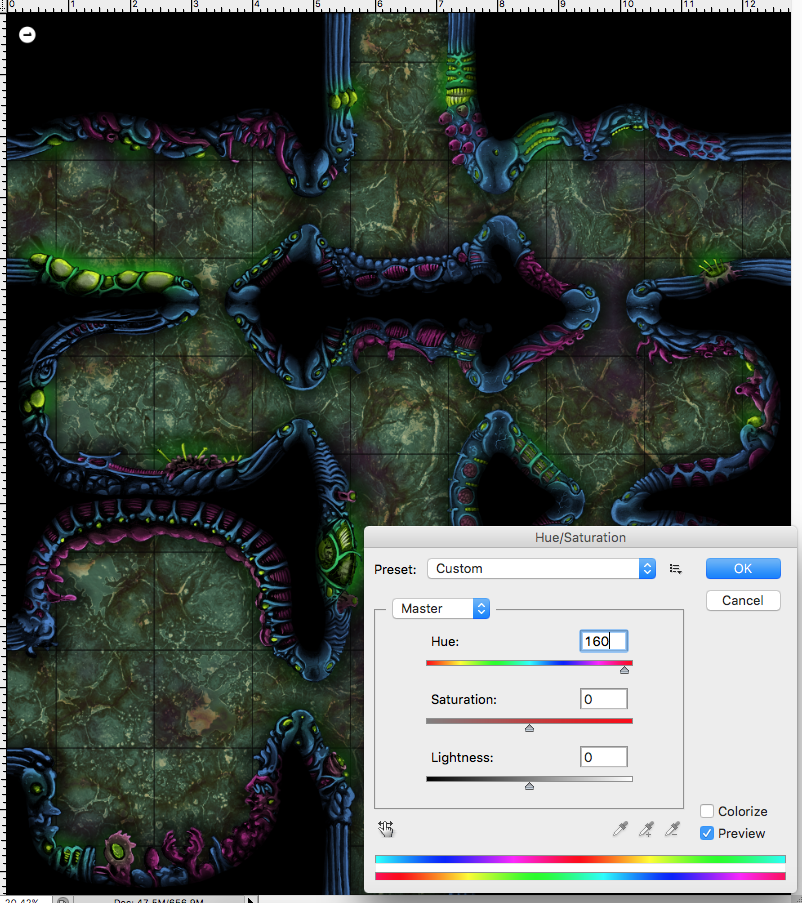Viewport: 802px width, 903px height.
Task: Enable the Colorize checkbox
Action: pos(706,811)
